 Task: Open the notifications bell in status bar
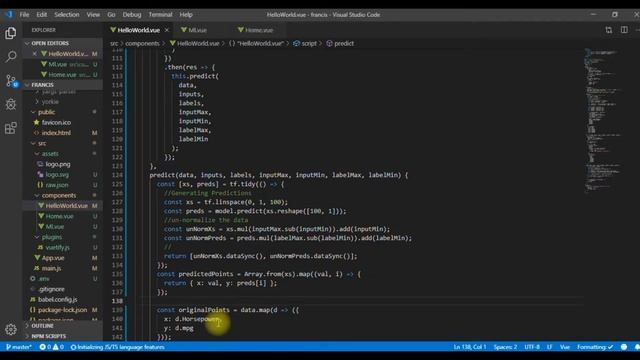(x=637, y=347)
